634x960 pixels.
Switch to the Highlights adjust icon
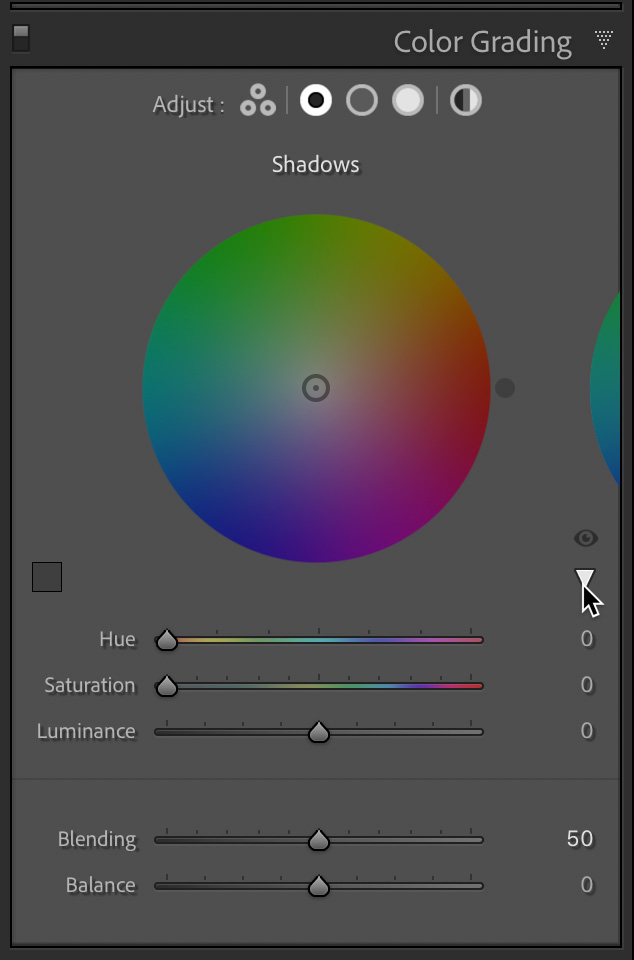coord(408,101)
